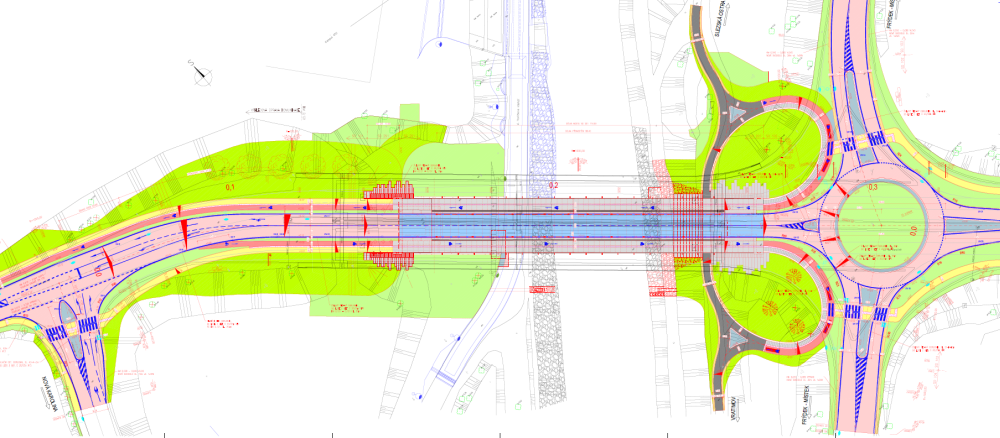The width and height of the screenshot is (1000, 438).
Task: Select the "0,3" stationing label in the roundabout
Action: click(873, 187)
